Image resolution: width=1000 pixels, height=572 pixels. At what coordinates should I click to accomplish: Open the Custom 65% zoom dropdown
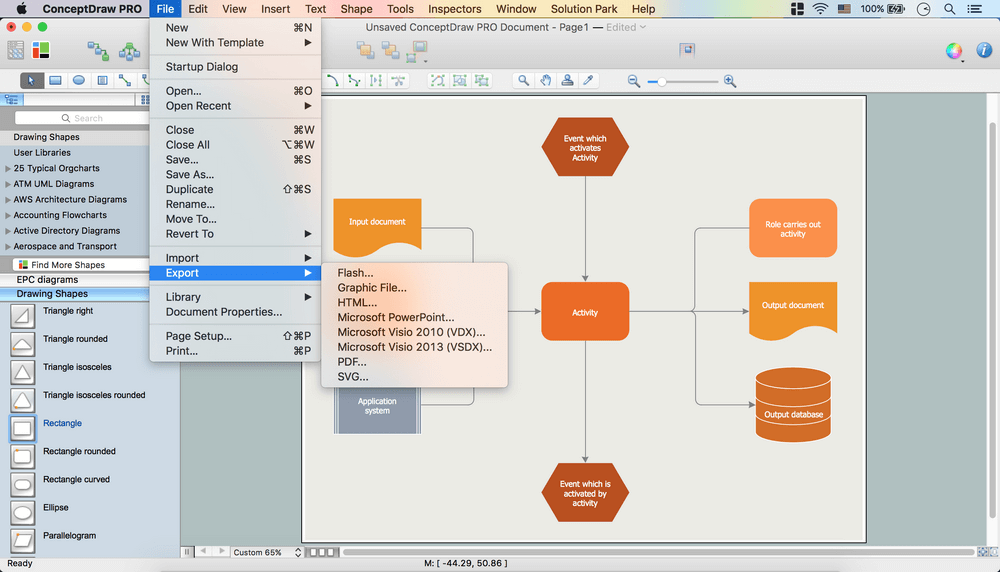coord(266,552)
